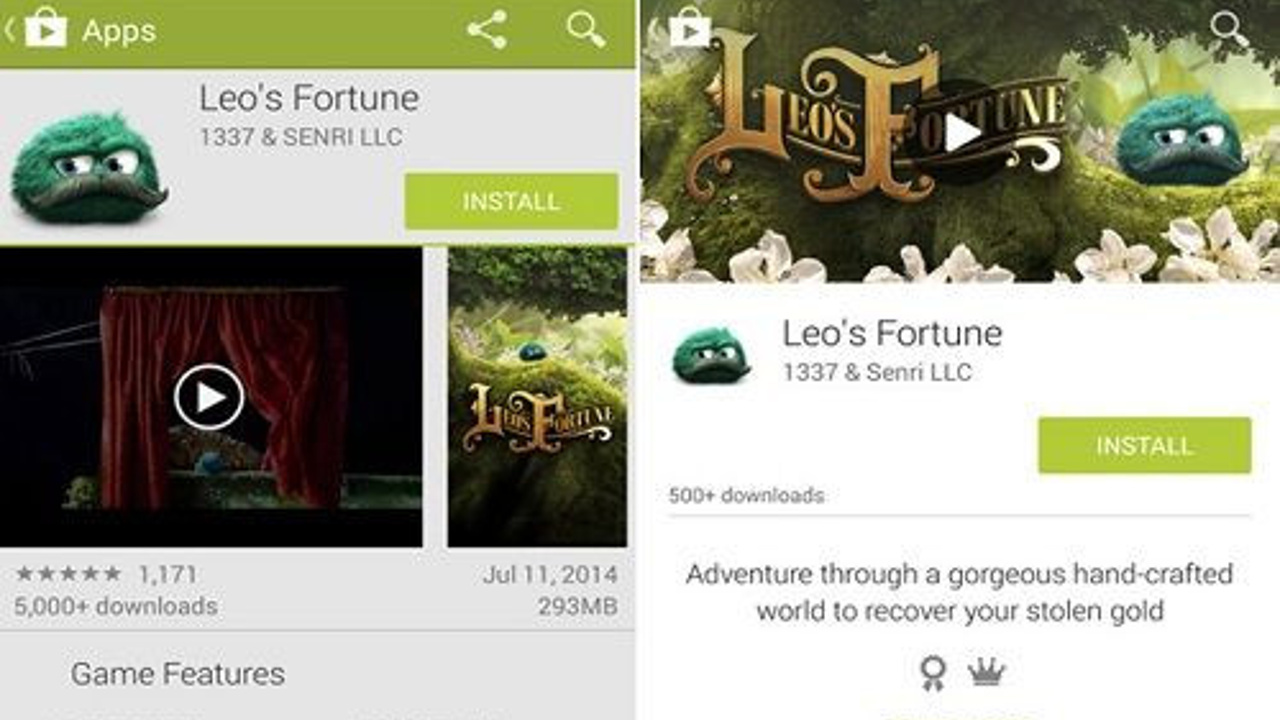Screen dimensions: 1280x720
Task: Tap the large green furball app icon
Action: (x=88, y=168)
